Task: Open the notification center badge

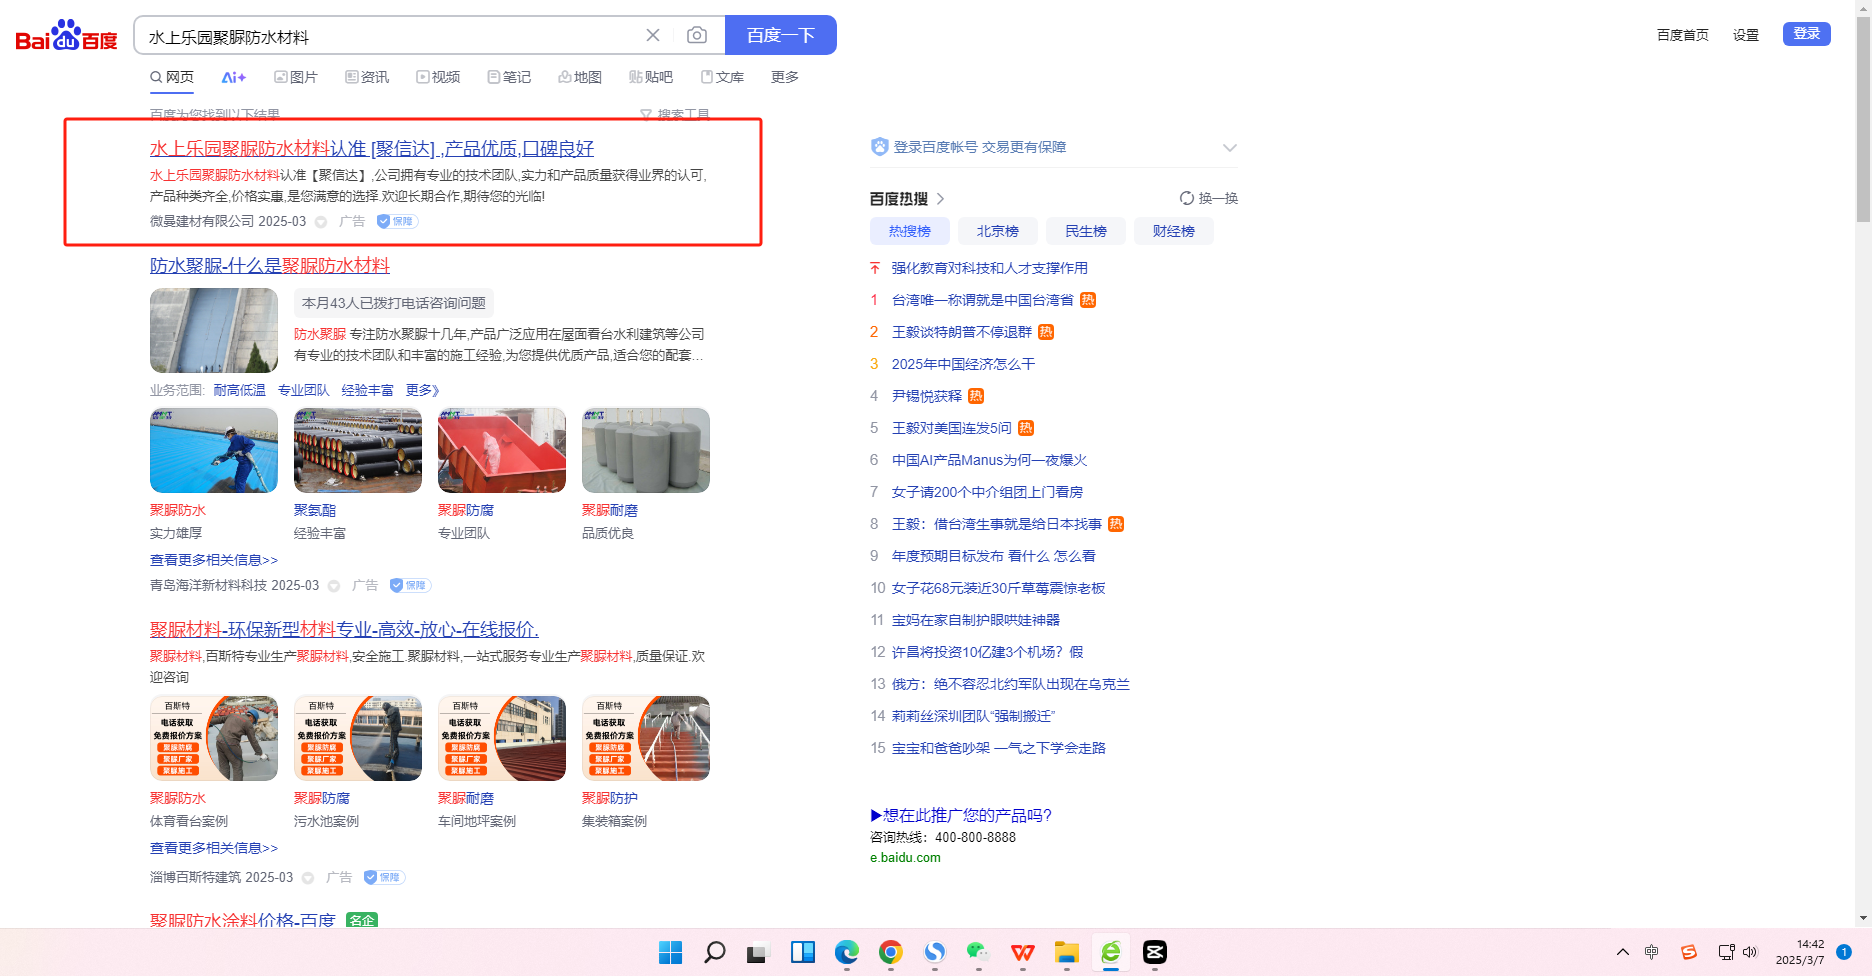Action: point(1844,952)
